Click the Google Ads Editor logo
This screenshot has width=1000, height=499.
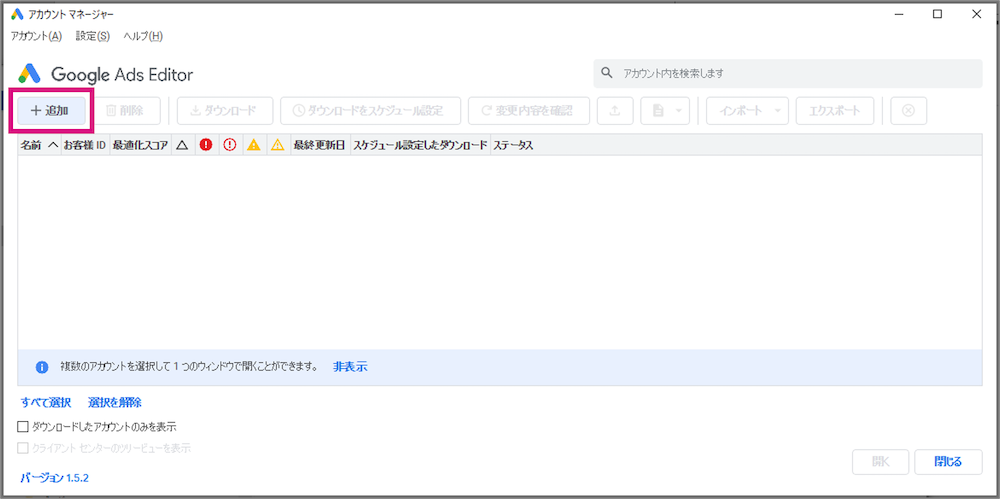click(x=105, y=74)
